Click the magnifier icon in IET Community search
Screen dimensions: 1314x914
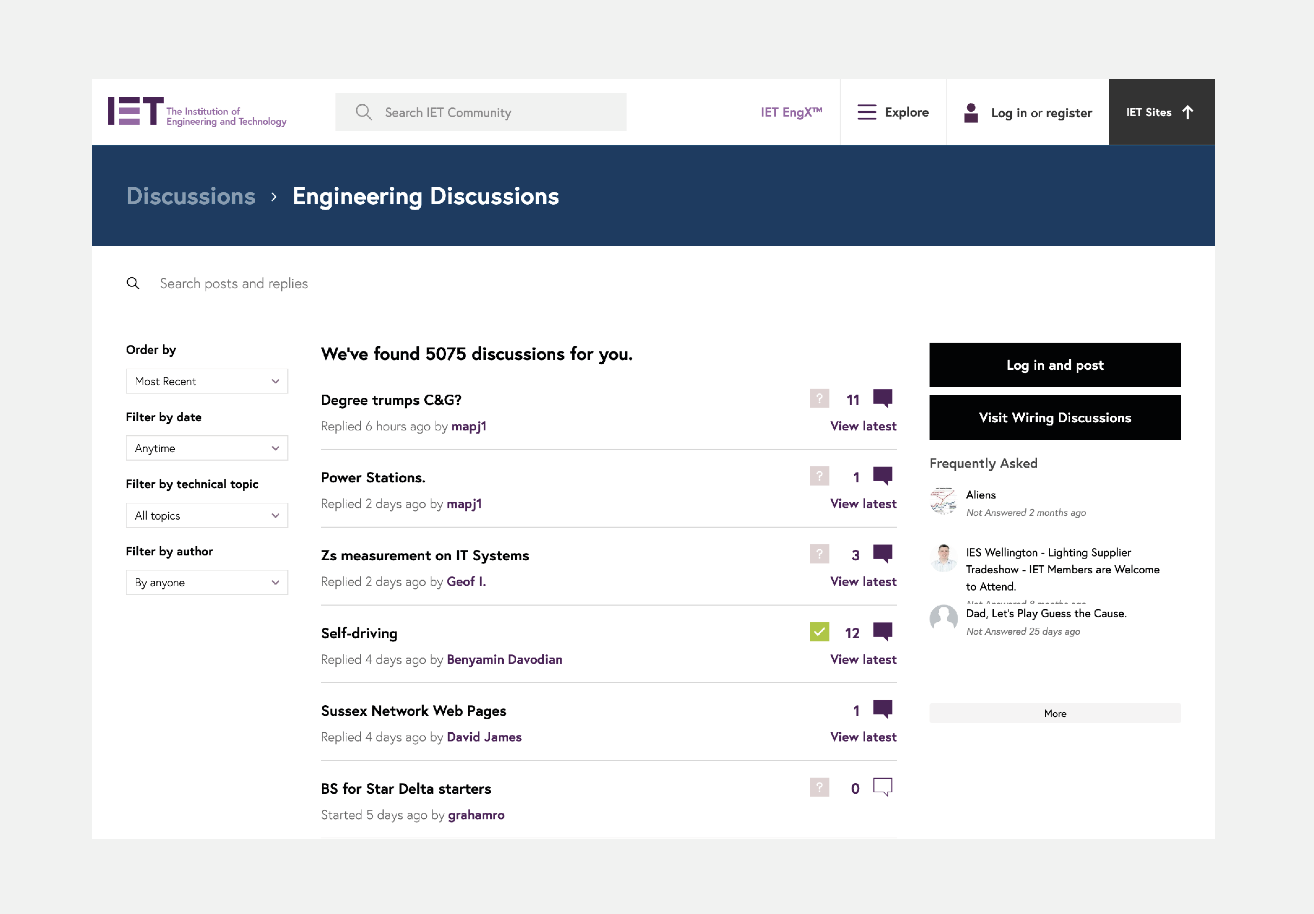point(364,112)
